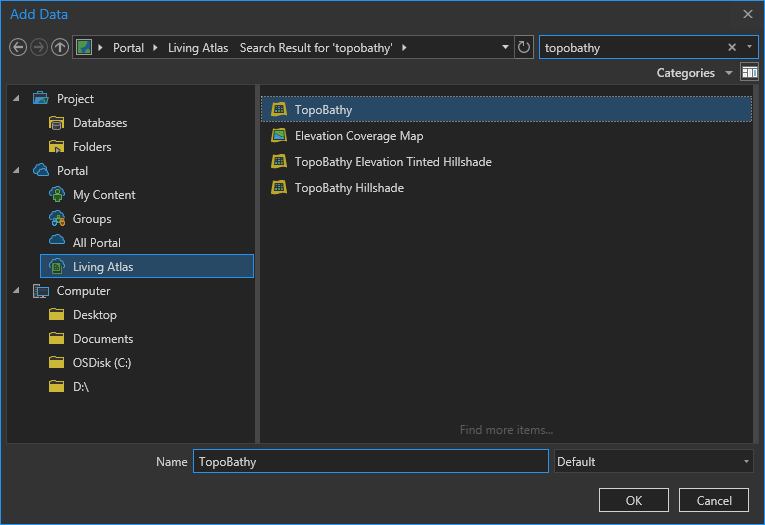Open the search options dropdown arrow
Image resolution: width=765 pixels, height=525 pixels.
[x=749, y=47]
